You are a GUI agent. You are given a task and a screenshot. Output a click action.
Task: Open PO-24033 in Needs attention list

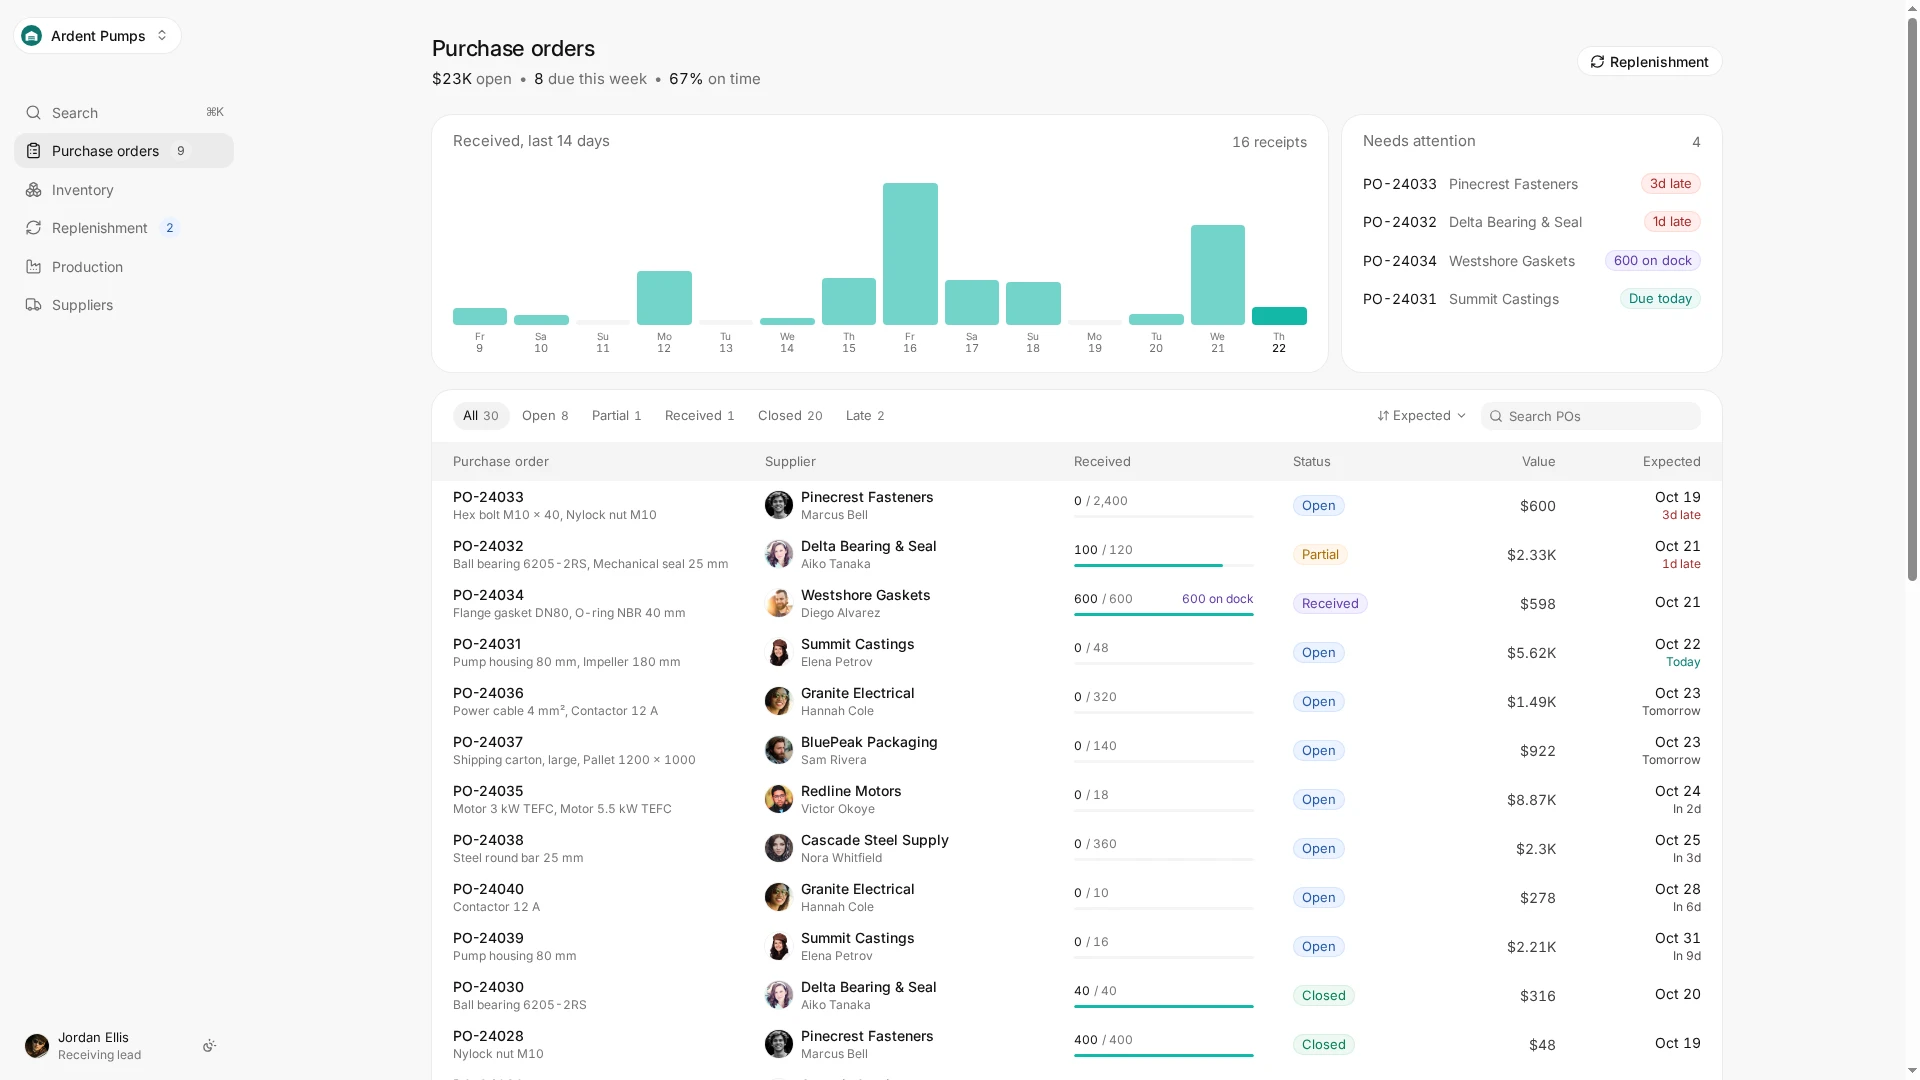coord(1531,184)
